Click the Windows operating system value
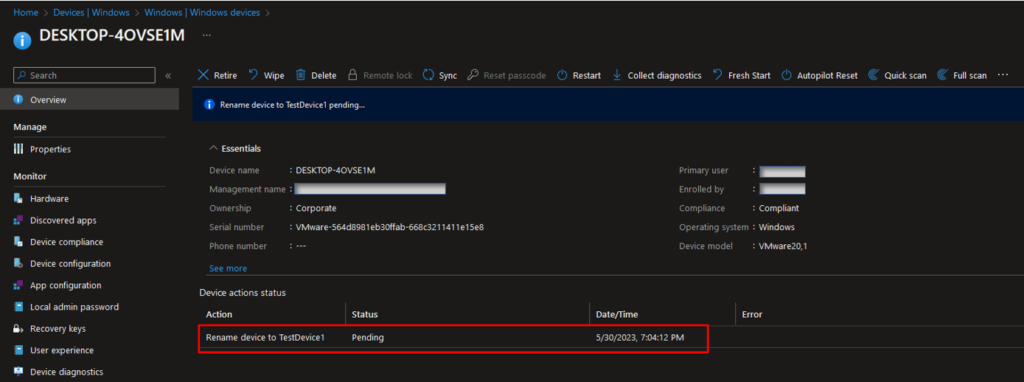Image resolution: width=1024 pixels, height=382 pixels. (776, 227)
